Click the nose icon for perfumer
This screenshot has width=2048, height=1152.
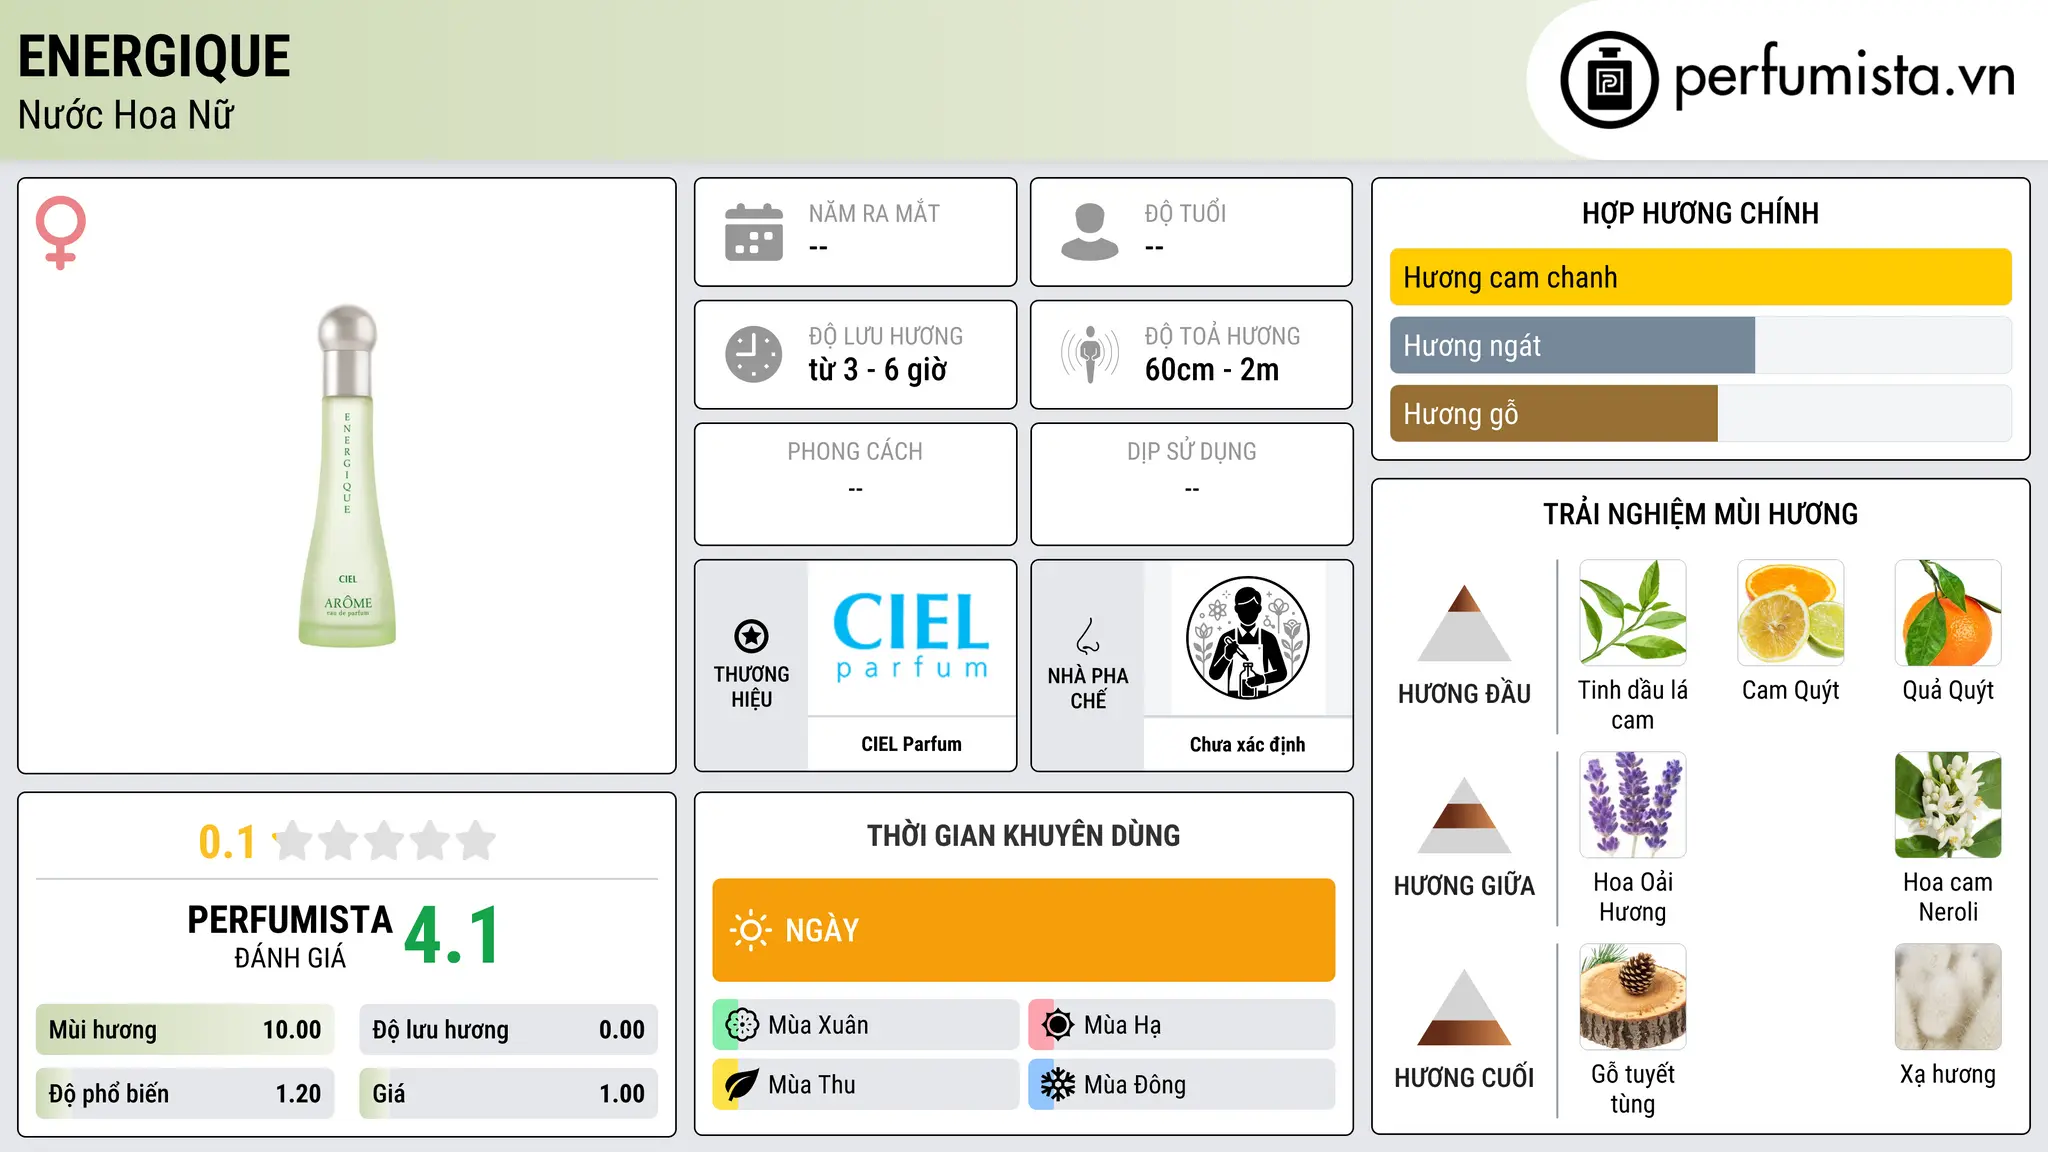click(x=1088, y=636)
